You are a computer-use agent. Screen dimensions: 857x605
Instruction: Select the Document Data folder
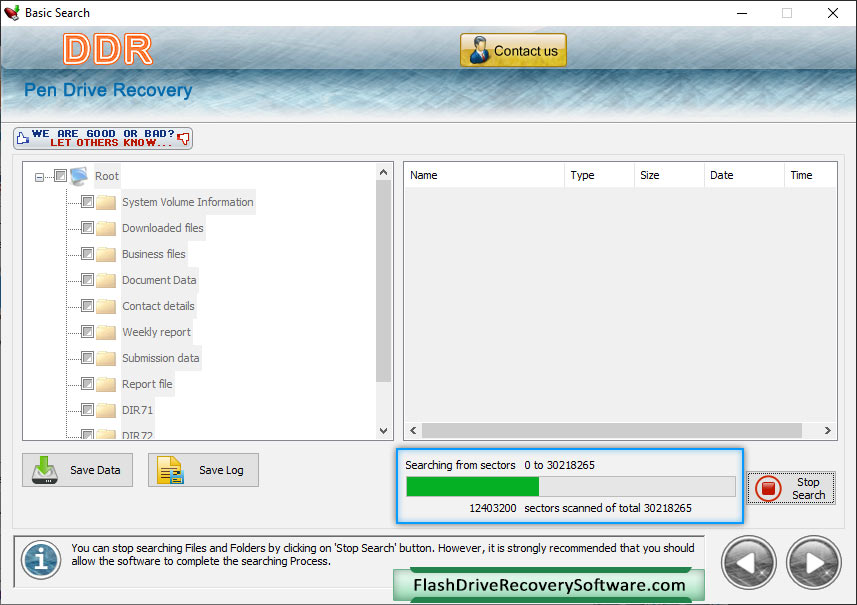(x=159, y=280)
